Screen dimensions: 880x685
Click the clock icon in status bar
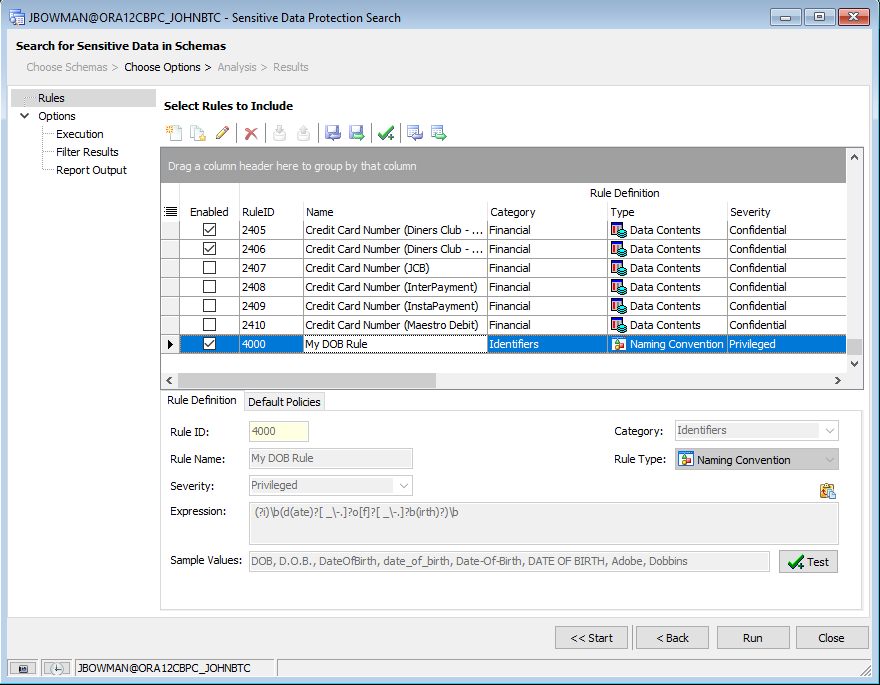(x=57, y=669)
